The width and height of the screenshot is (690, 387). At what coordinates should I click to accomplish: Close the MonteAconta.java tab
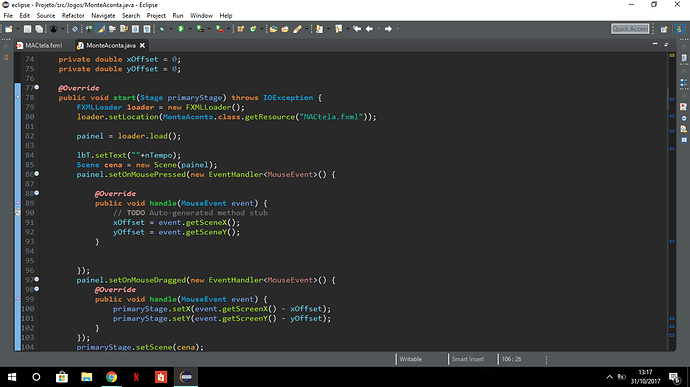pyautogui.click(x=142, y=45)
